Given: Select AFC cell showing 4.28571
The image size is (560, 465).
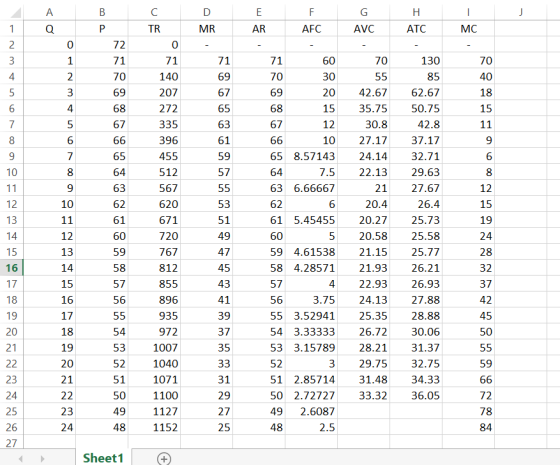Looking at the screenshot, I should 311,268.
